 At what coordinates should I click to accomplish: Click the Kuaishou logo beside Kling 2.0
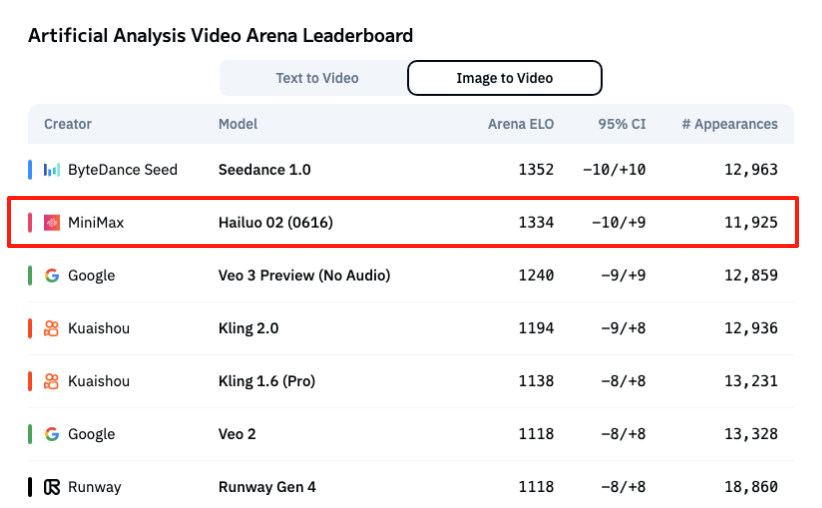point(51,329)
